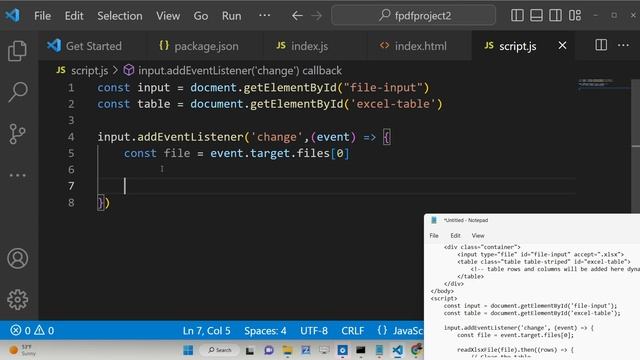Viewport: 640px width, 360px height.
Task: Change encoding via UTF-8 status item
Action: pos(314,330)
